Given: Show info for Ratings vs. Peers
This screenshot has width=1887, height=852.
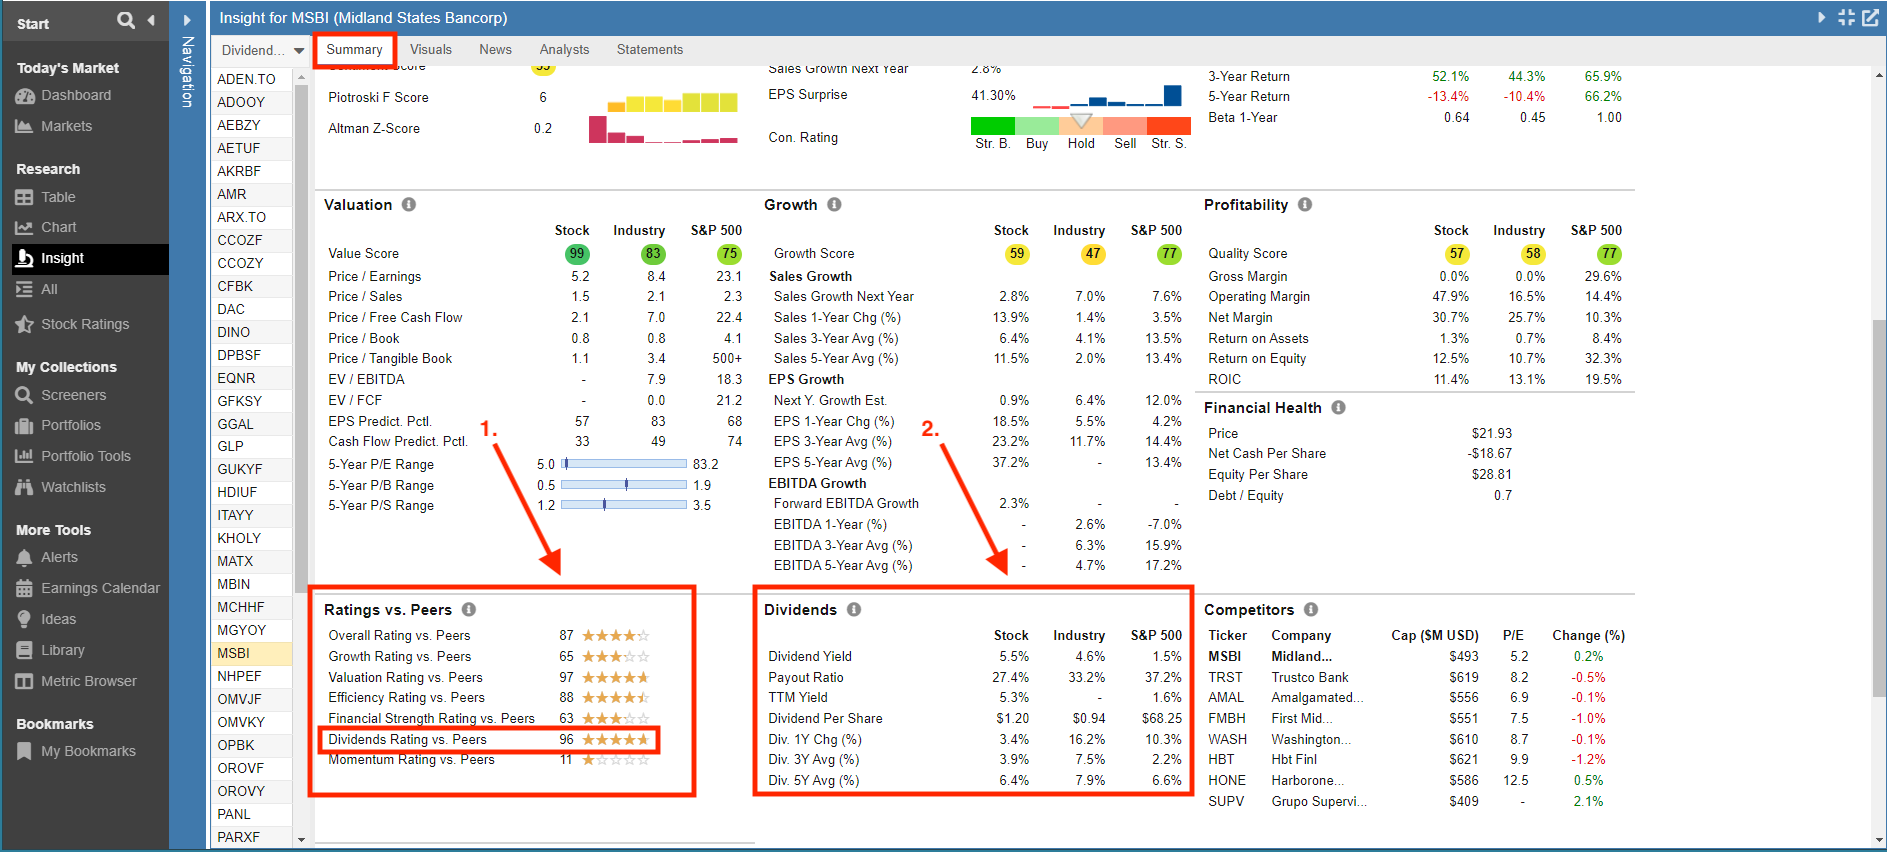Looking at the screenshot, I should (x=469, y=609).
